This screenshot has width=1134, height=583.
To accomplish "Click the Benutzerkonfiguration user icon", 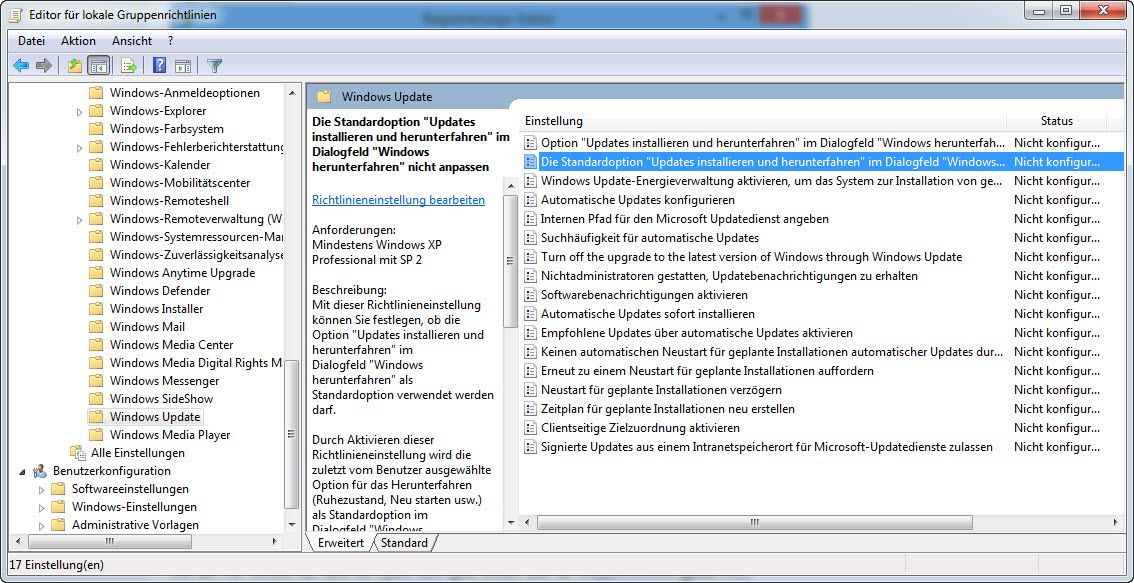I will click(40, 471).
